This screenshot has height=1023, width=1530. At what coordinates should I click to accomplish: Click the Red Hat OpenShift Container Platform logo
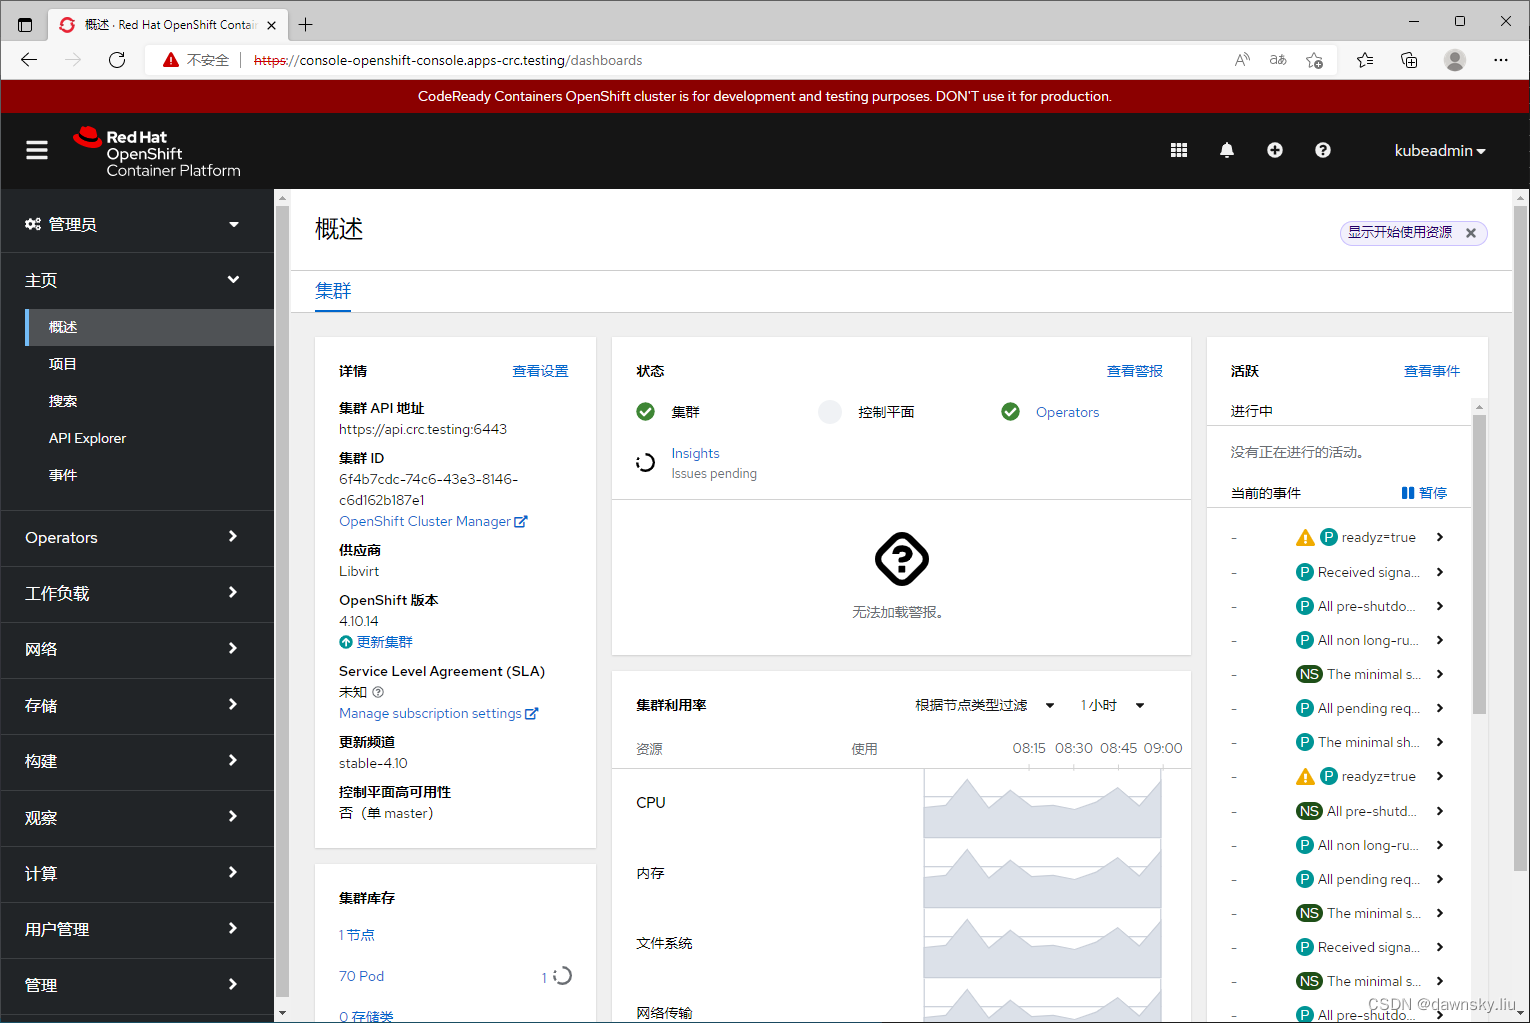[155, 150]
